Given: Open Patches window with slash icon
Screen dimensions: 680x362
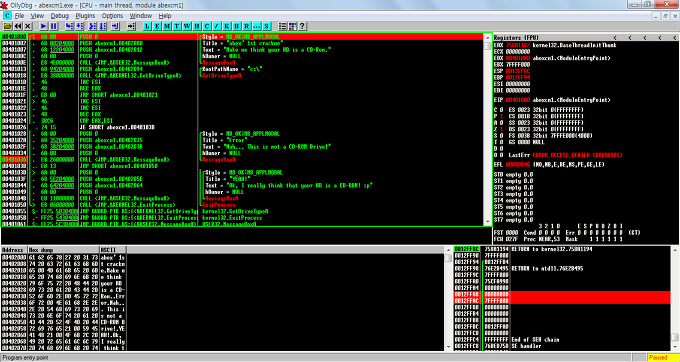Looking at the screenshot, I should (x=217, y=26).
